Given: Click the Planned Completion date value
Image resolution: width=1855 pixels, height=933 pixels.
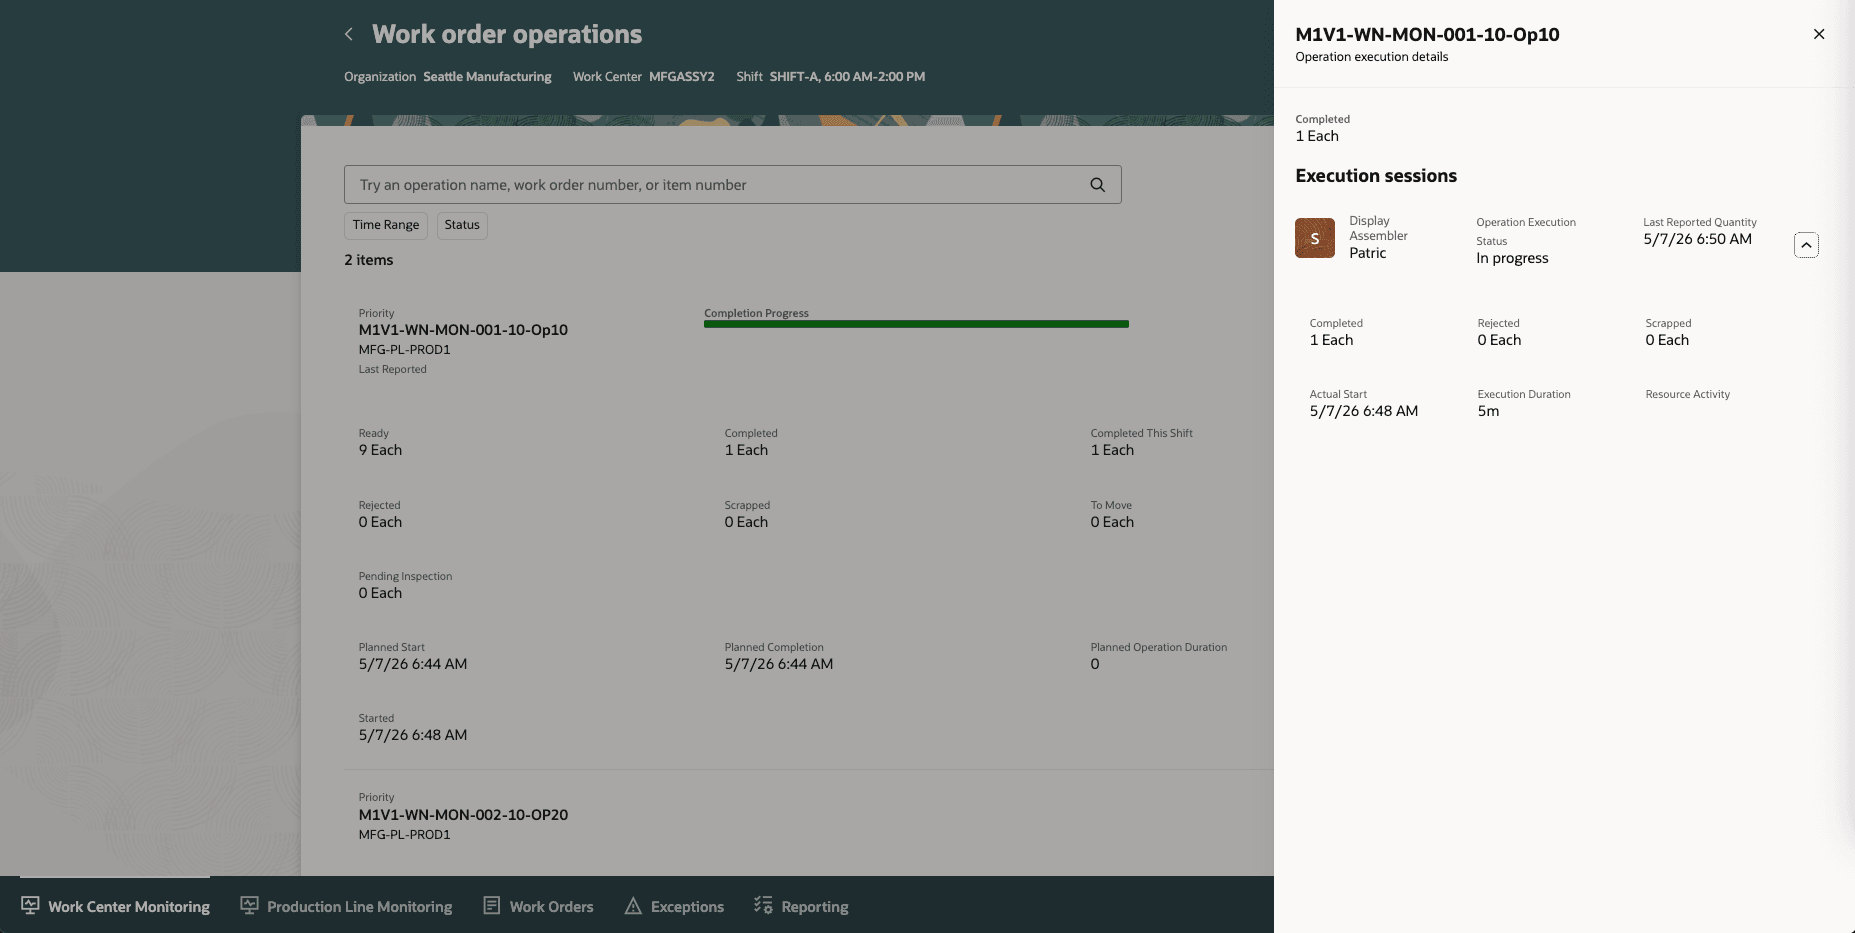Looking at the screenshot, I should coord(779,664).
